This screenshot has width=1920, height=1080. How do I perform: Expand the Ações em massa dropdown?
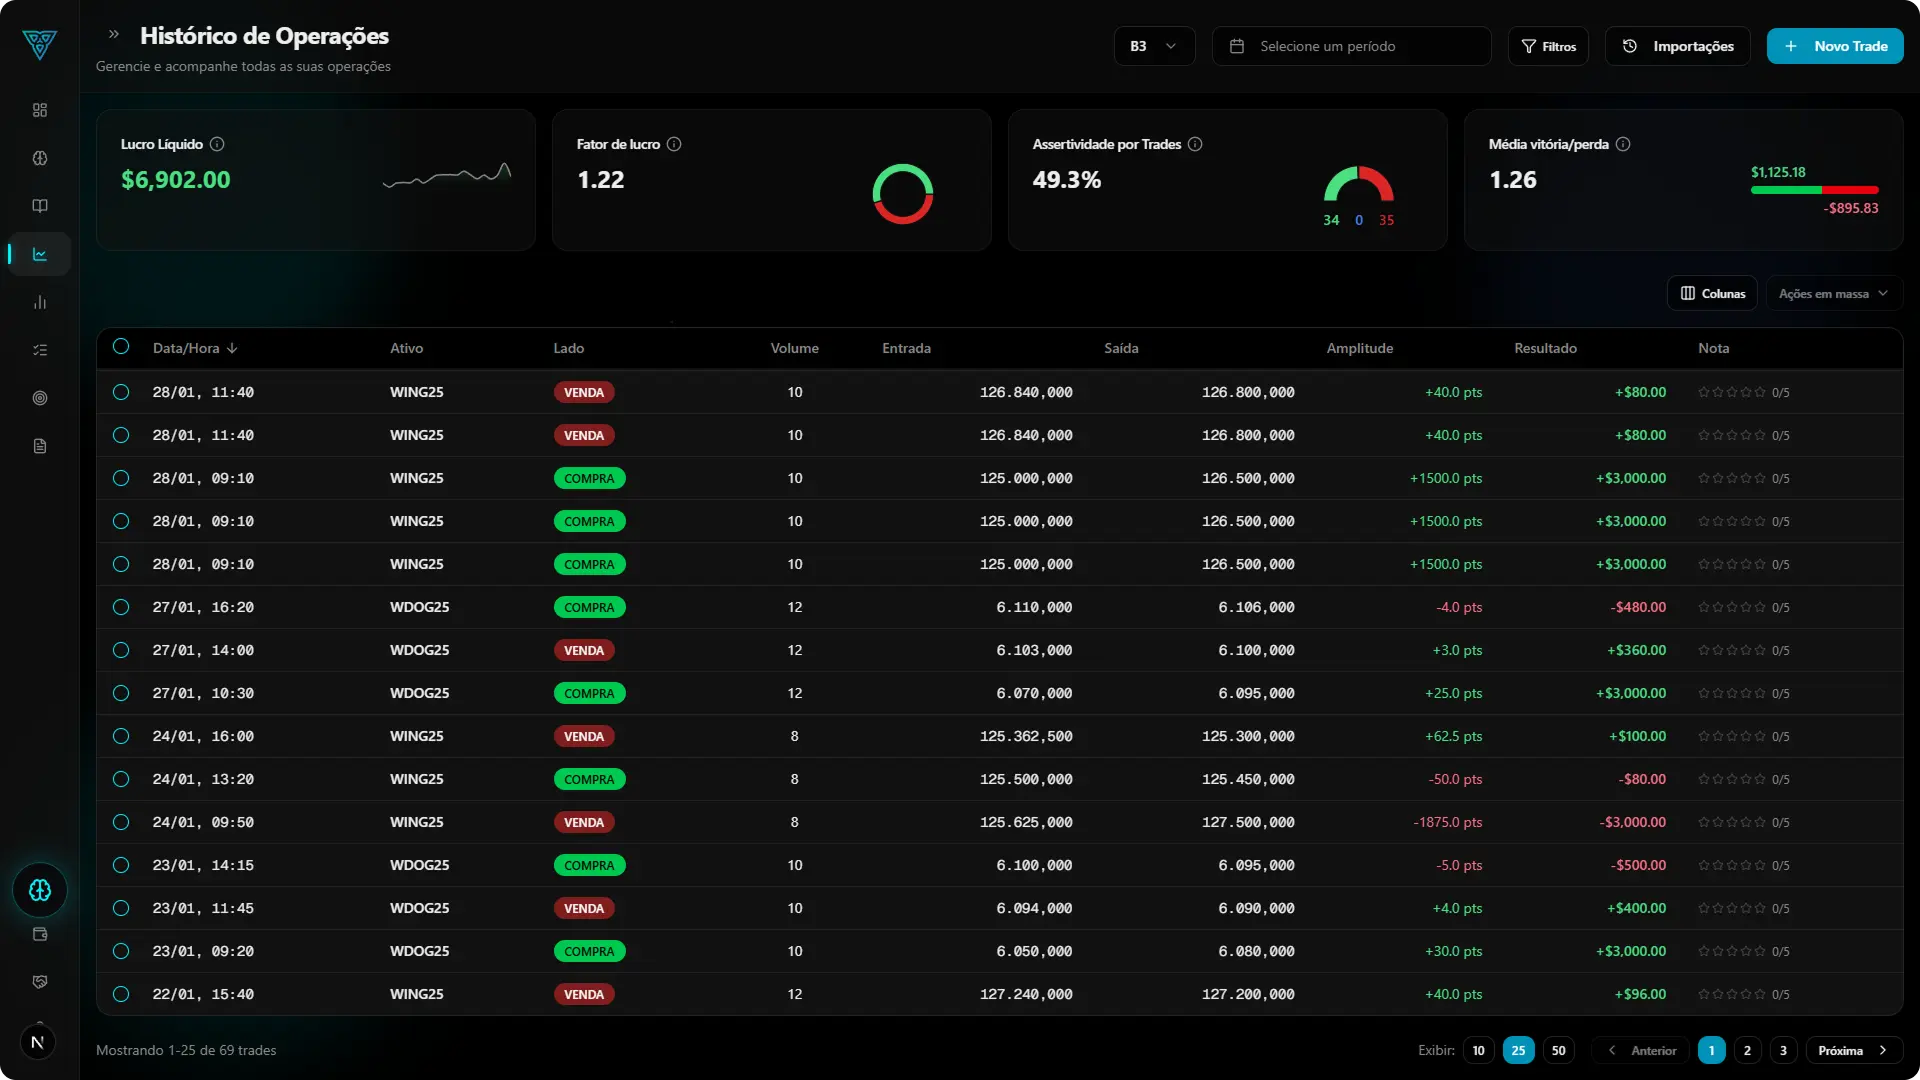(1833, 293)
